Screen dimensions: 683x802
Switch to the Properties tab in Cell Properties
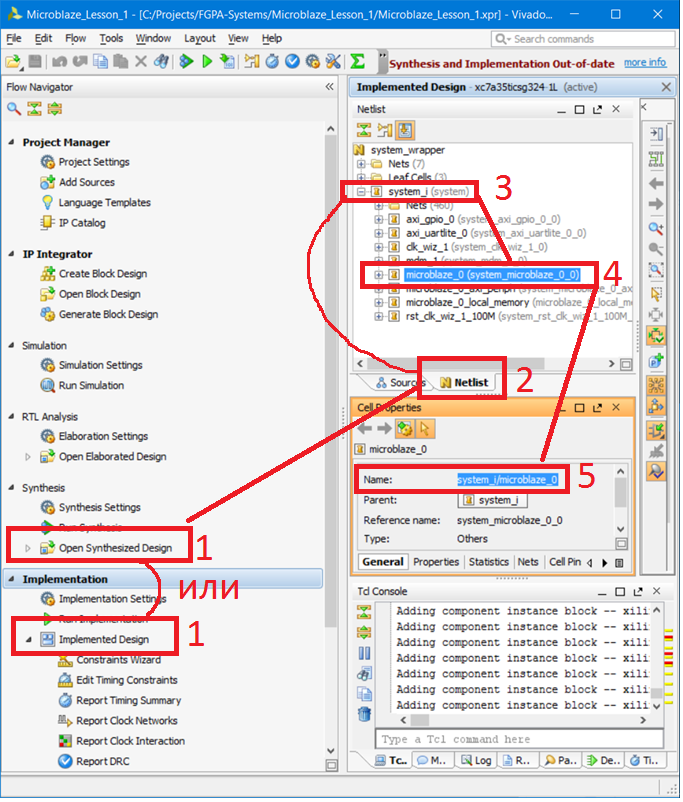[x=436, y=562]
